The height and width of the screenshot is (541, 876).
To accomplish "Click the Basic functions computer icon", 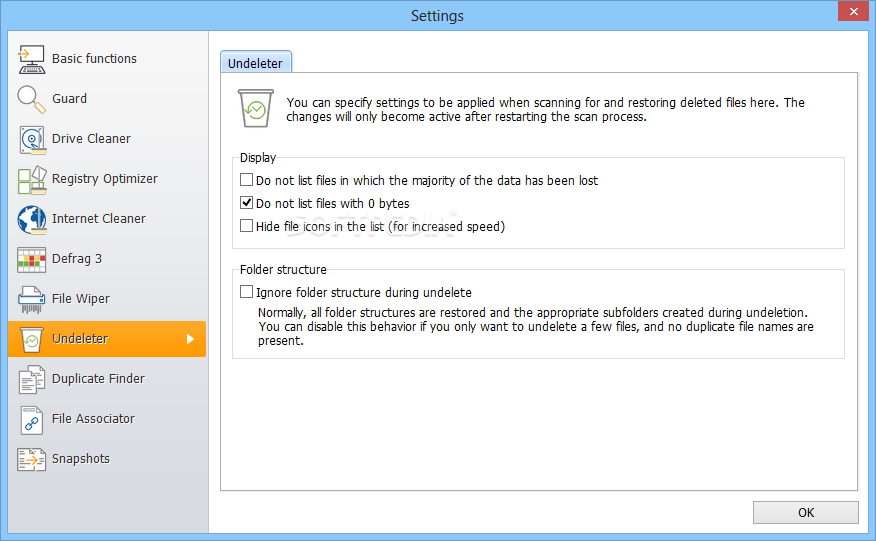I will [x=31, y=59].
